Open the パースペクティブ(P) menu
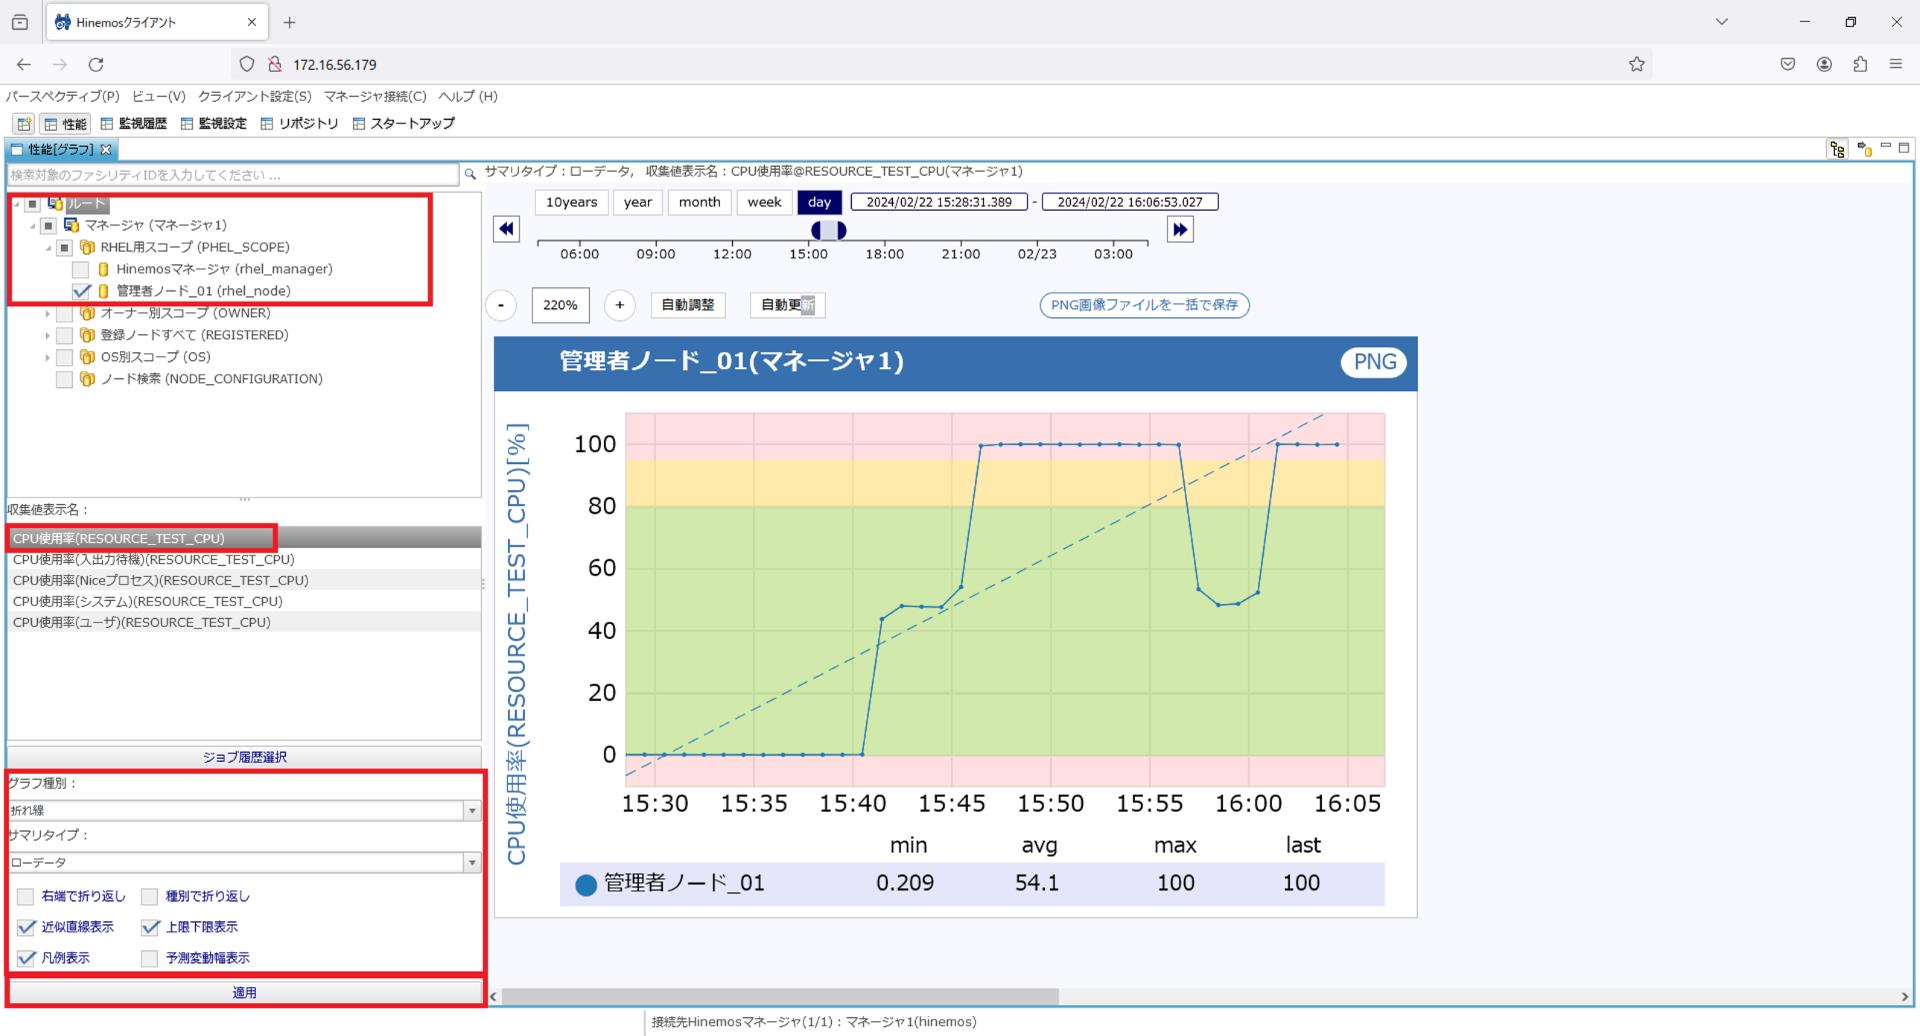This screenshot has height=1036, width=1920. [x=62, y=96]
